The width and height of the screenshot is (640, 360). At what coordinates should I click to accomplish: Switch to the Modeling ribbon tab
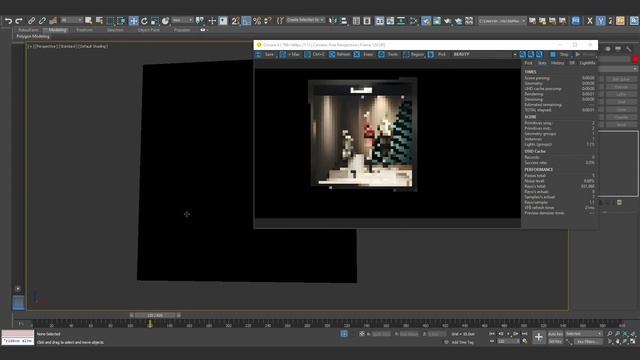57,30
